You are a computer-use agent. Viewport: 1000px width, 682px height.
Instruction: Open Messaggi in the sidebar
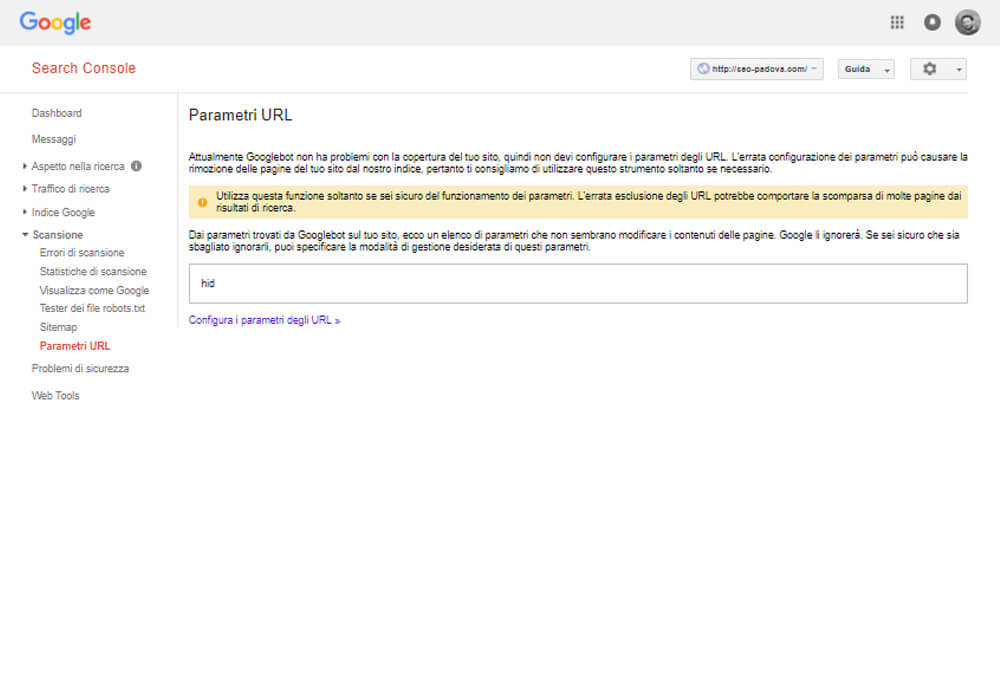click(54, 139)
